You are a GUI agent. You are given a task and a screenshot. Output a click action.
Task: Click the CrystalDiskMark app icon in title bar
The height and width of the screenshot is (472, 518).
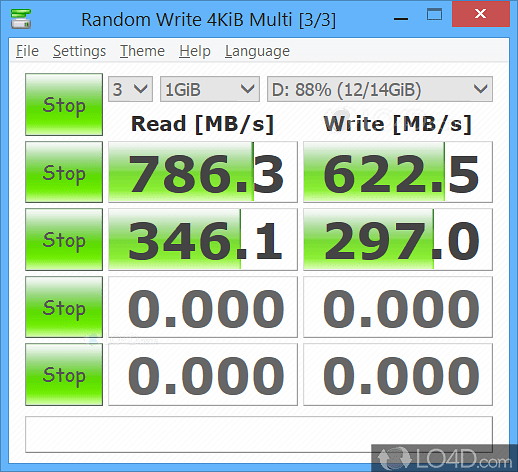[21, 19]
